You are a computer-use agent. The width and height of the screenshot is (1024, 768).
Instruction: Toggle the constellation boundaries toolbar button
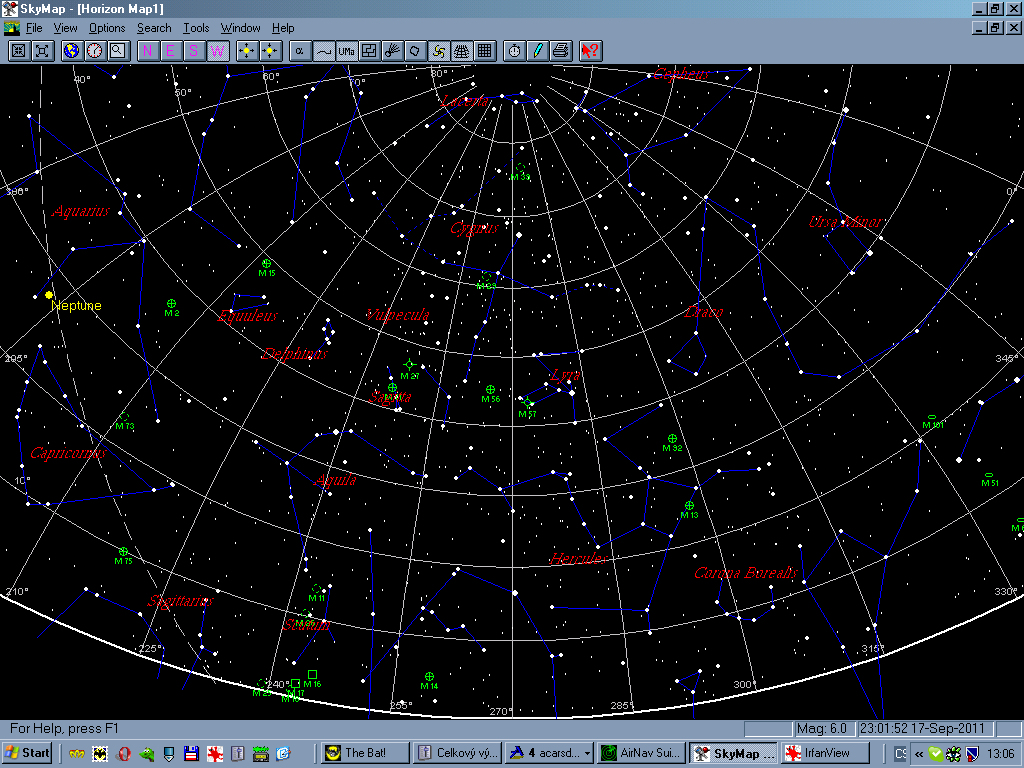[x=369, y=51]
